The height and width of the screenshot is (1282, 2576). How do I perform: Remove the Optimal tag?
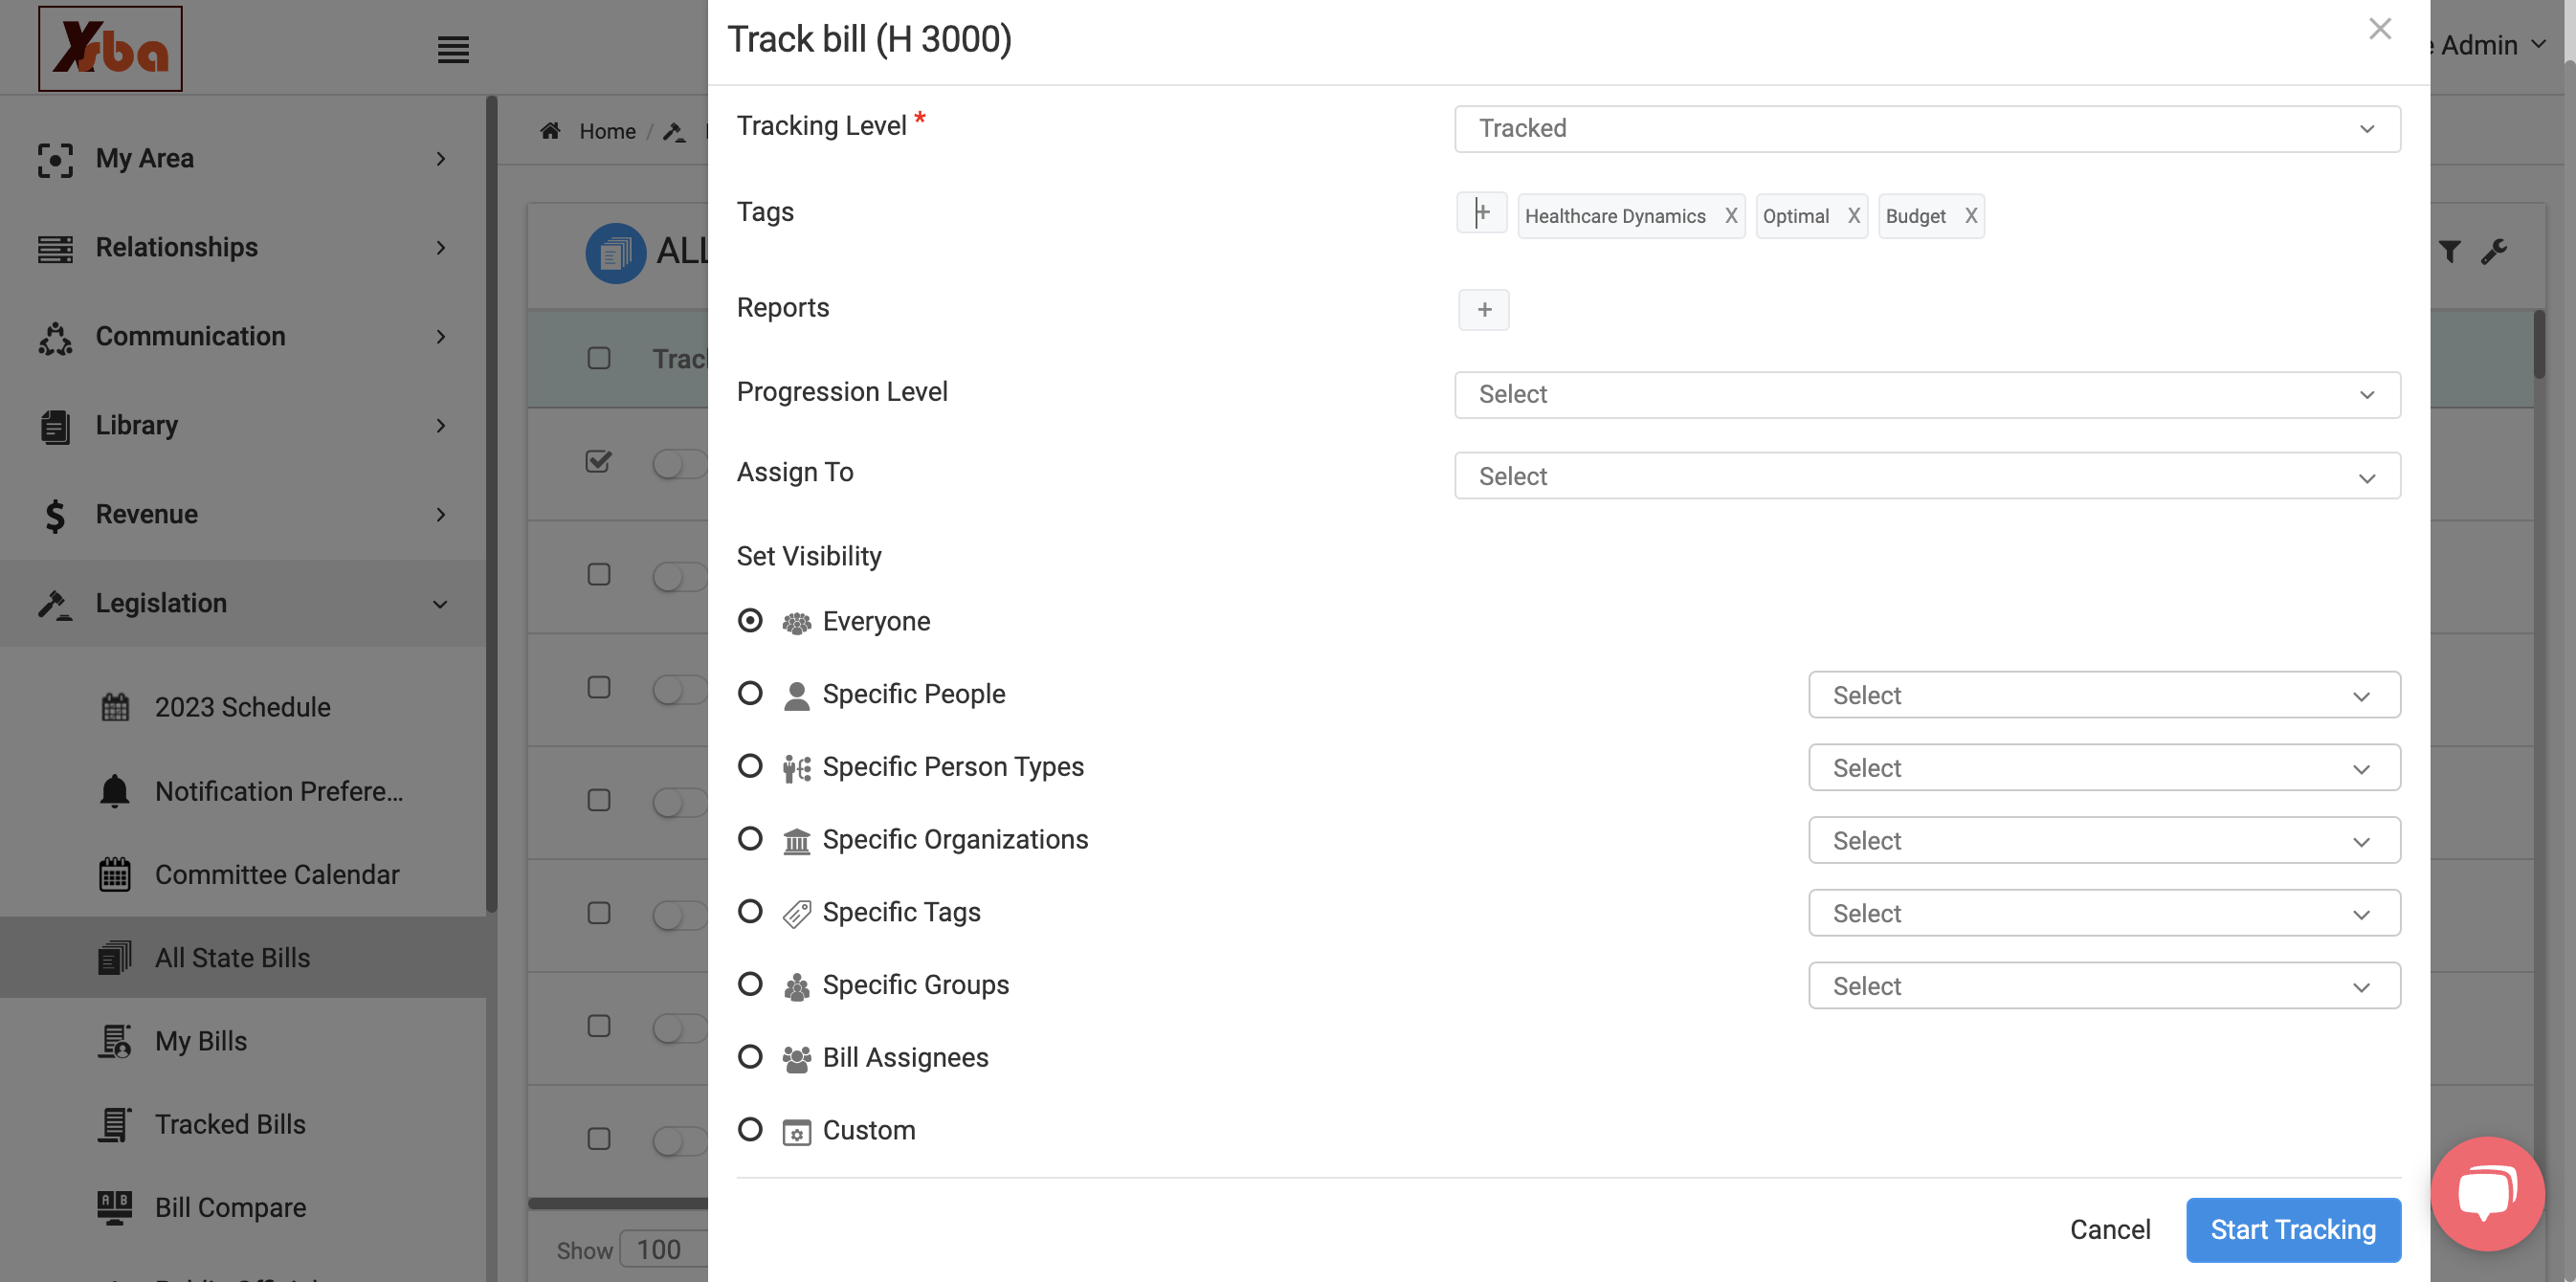click(1854, 216)
